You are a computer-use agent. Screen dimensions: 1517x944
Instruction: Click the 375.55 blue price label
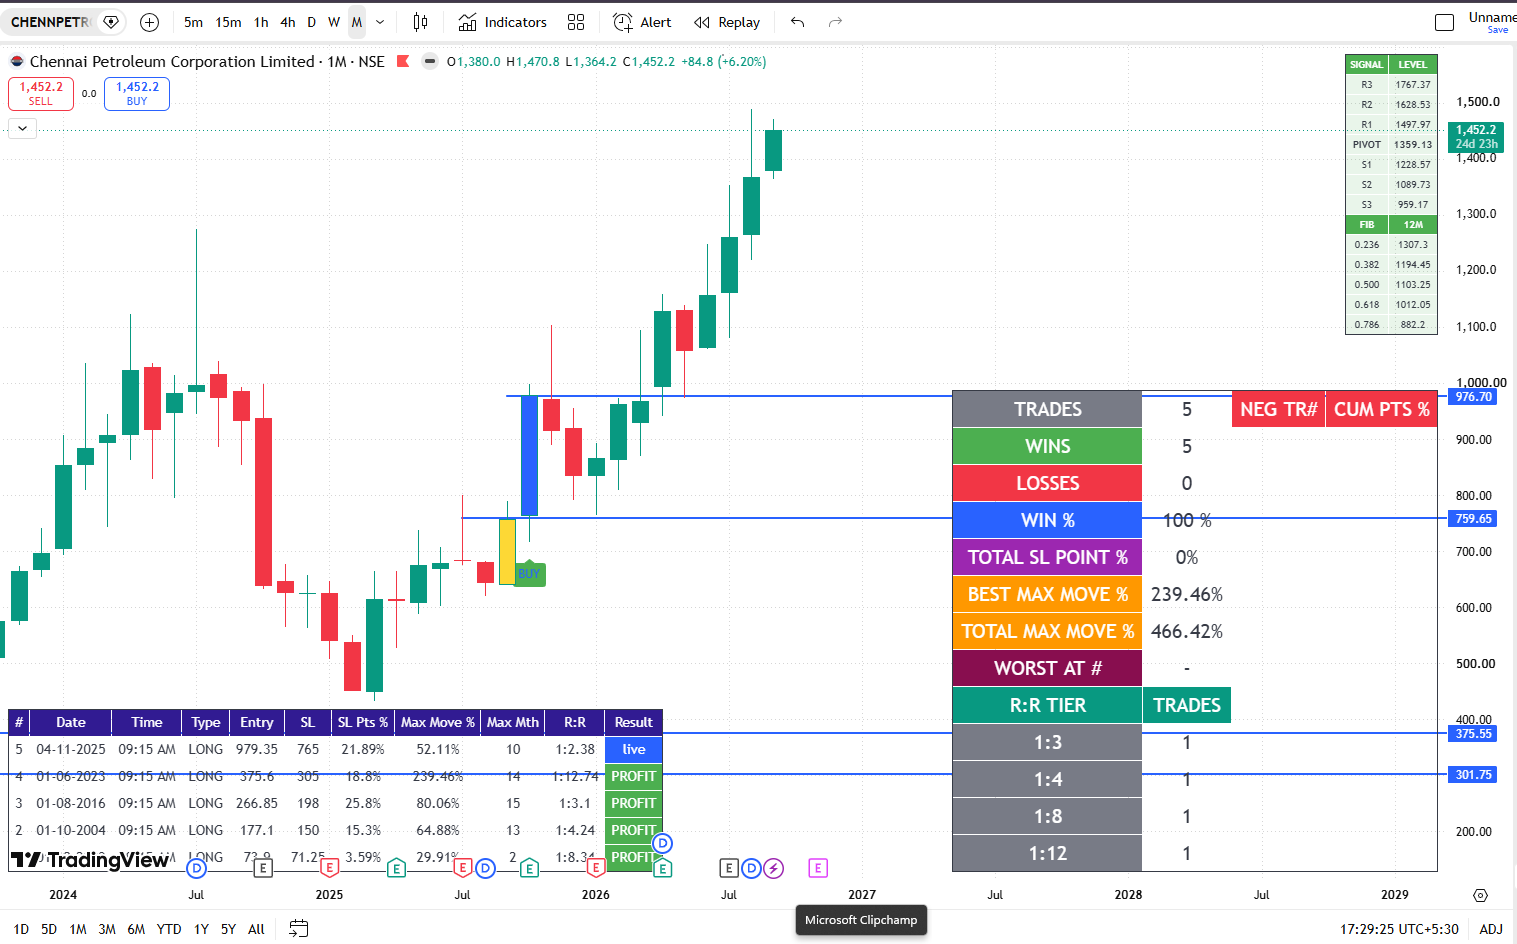point(1473,734)
